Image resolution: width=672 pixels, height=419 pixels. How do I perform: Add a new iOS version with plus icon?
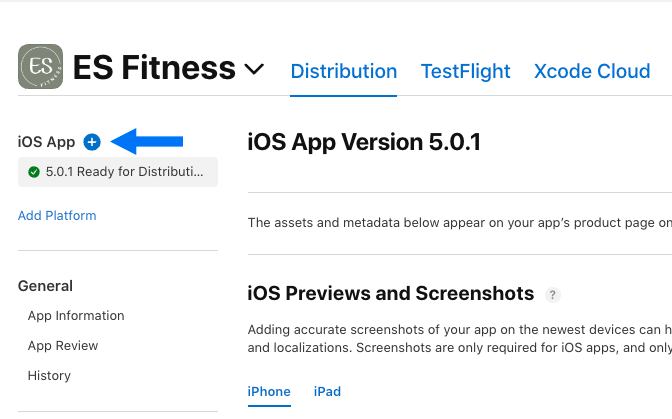click(92, 142)
